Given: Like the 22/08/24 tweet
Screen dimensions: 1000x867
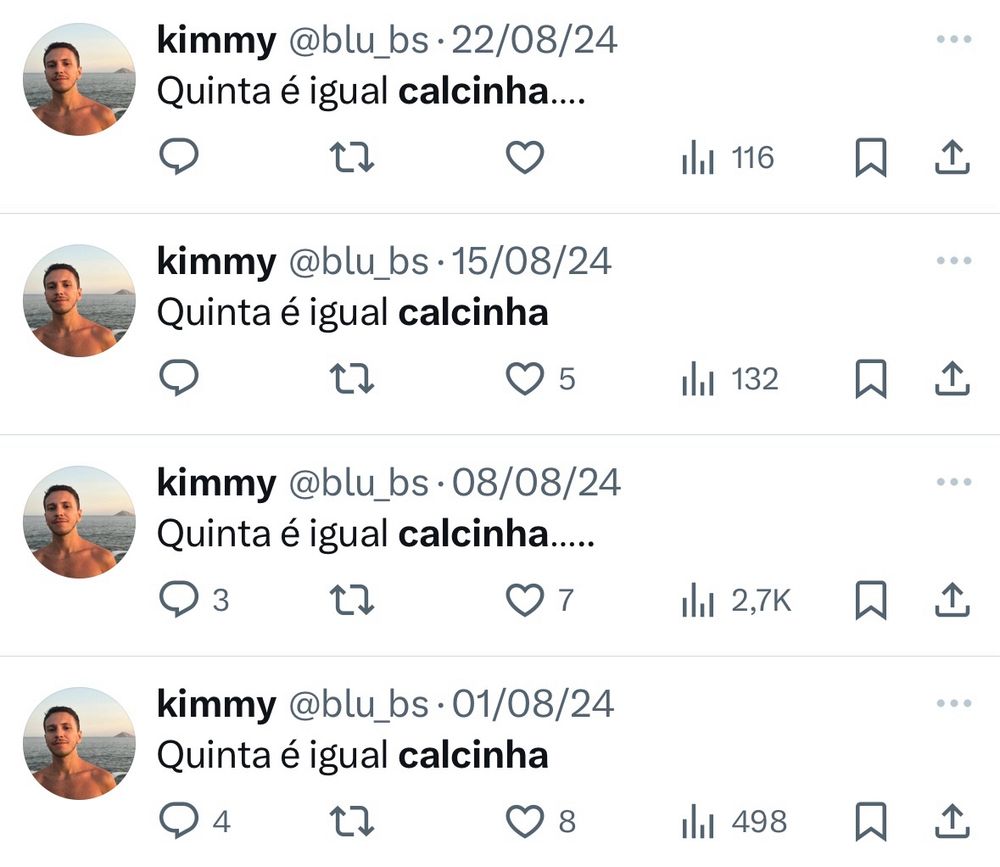Looking at the screenshot, I should [525, 158].
